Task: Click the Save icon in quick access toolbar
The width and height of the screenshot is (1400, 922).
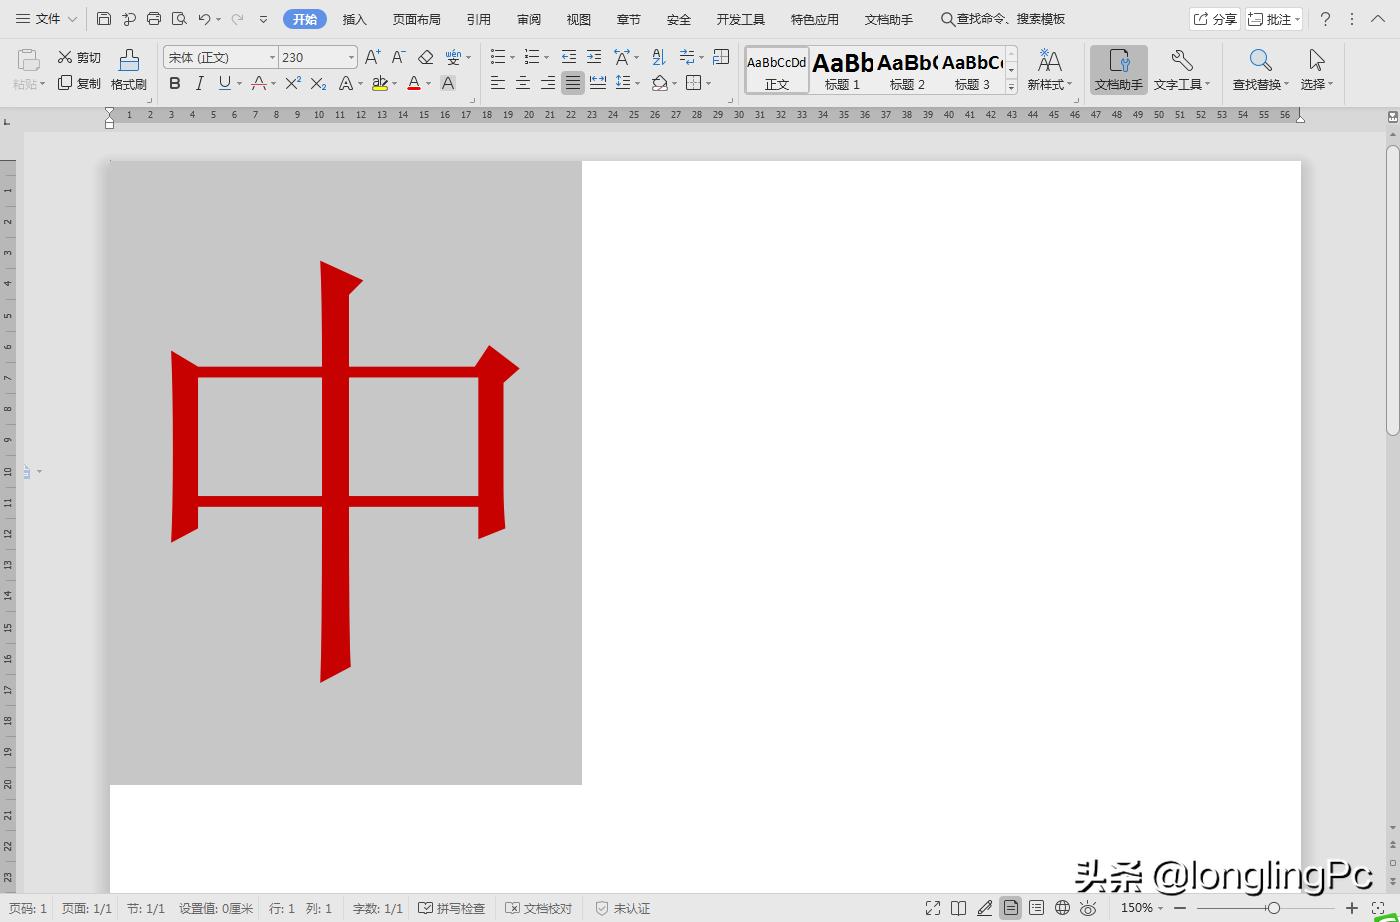Action: coord(104,19)
